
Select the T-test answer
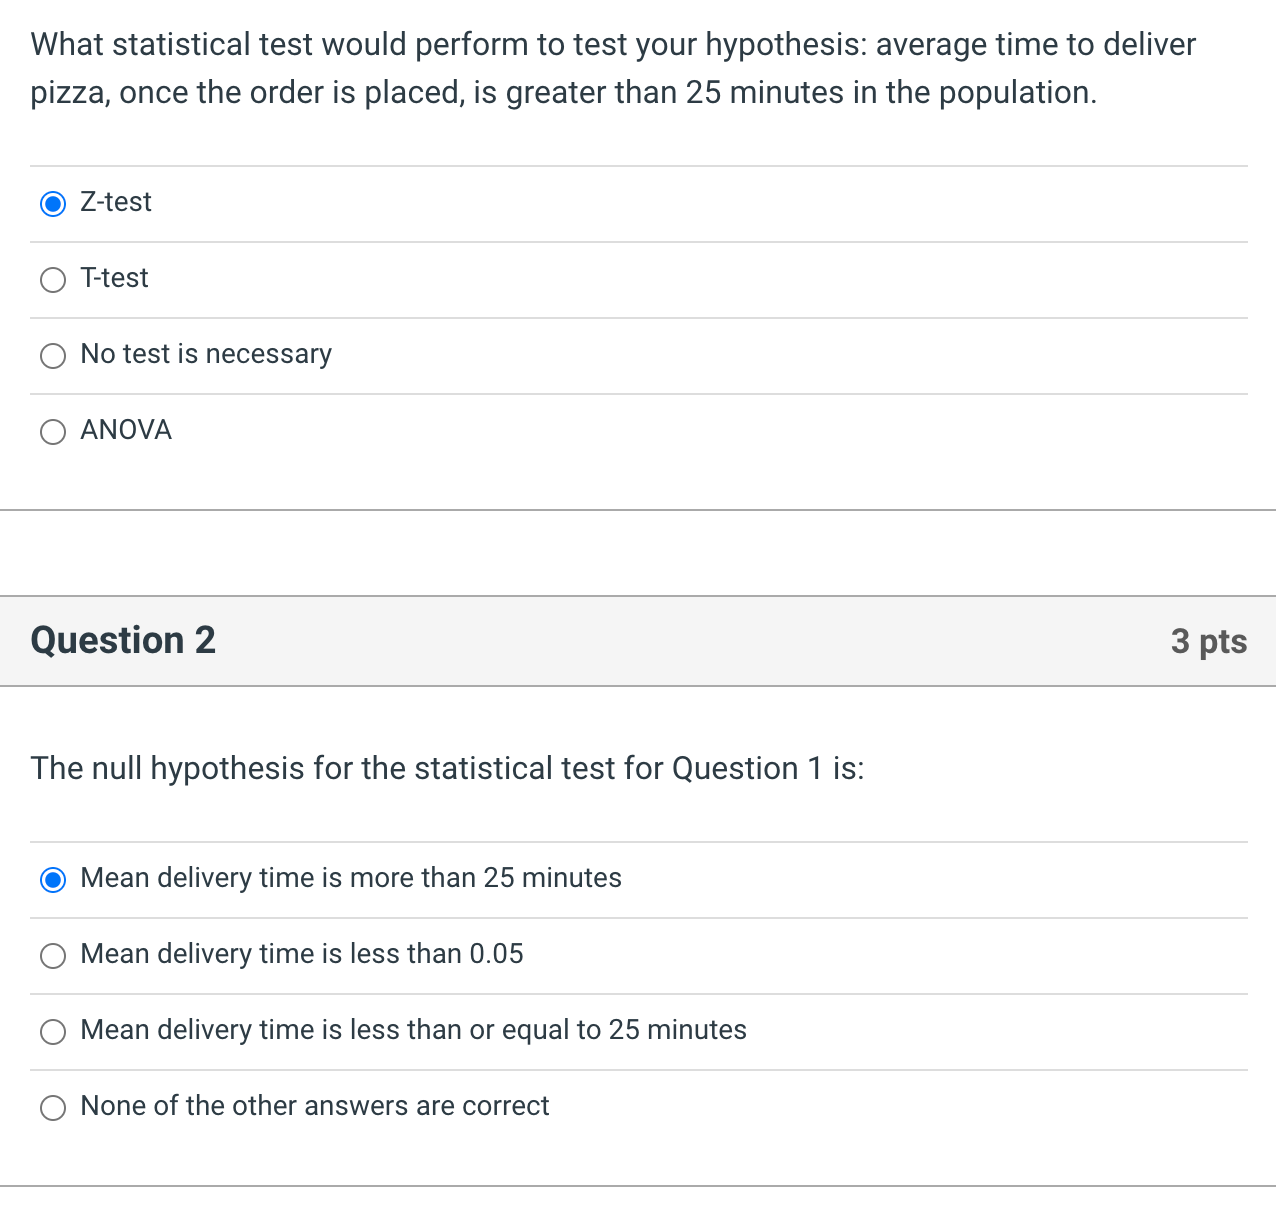click(x=52, y=280)
